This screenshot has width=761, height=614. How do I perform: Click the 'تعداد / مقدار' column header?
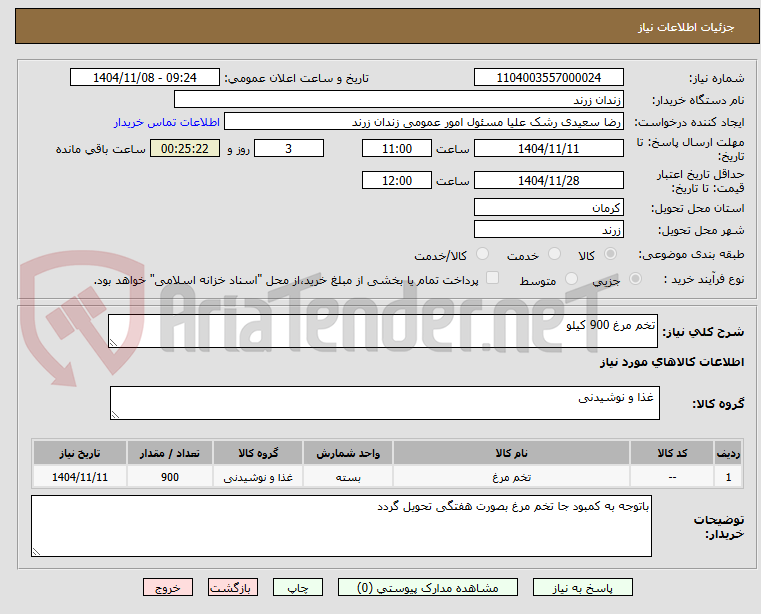point(169,453)
